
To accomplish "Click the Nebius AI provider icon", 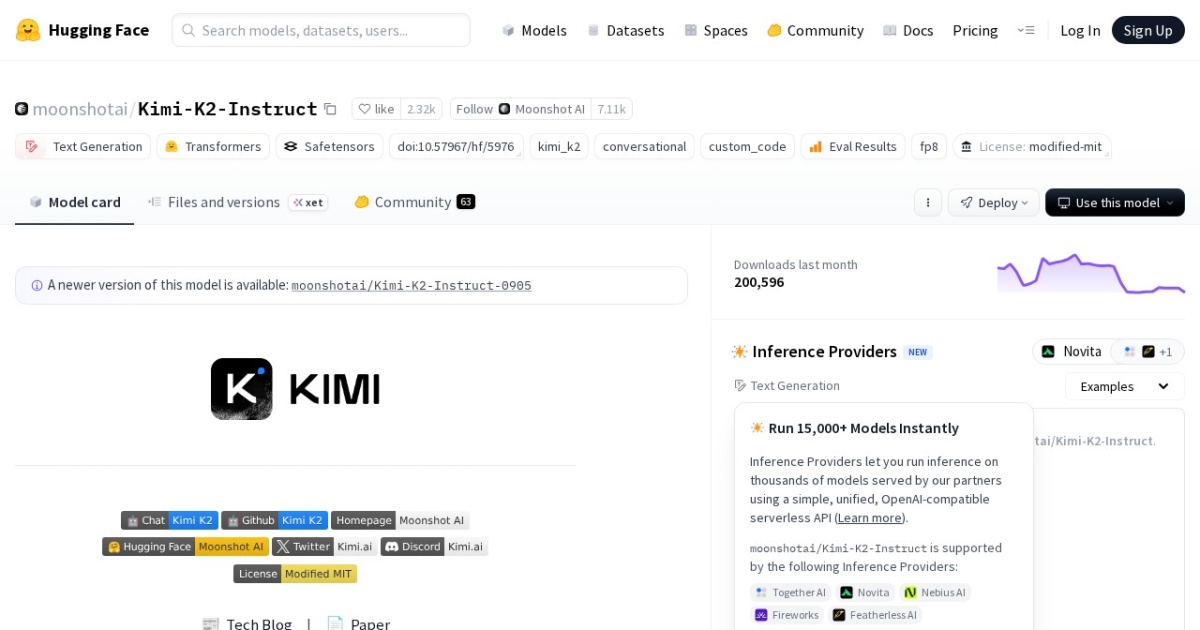I will (x=910, y=591).
